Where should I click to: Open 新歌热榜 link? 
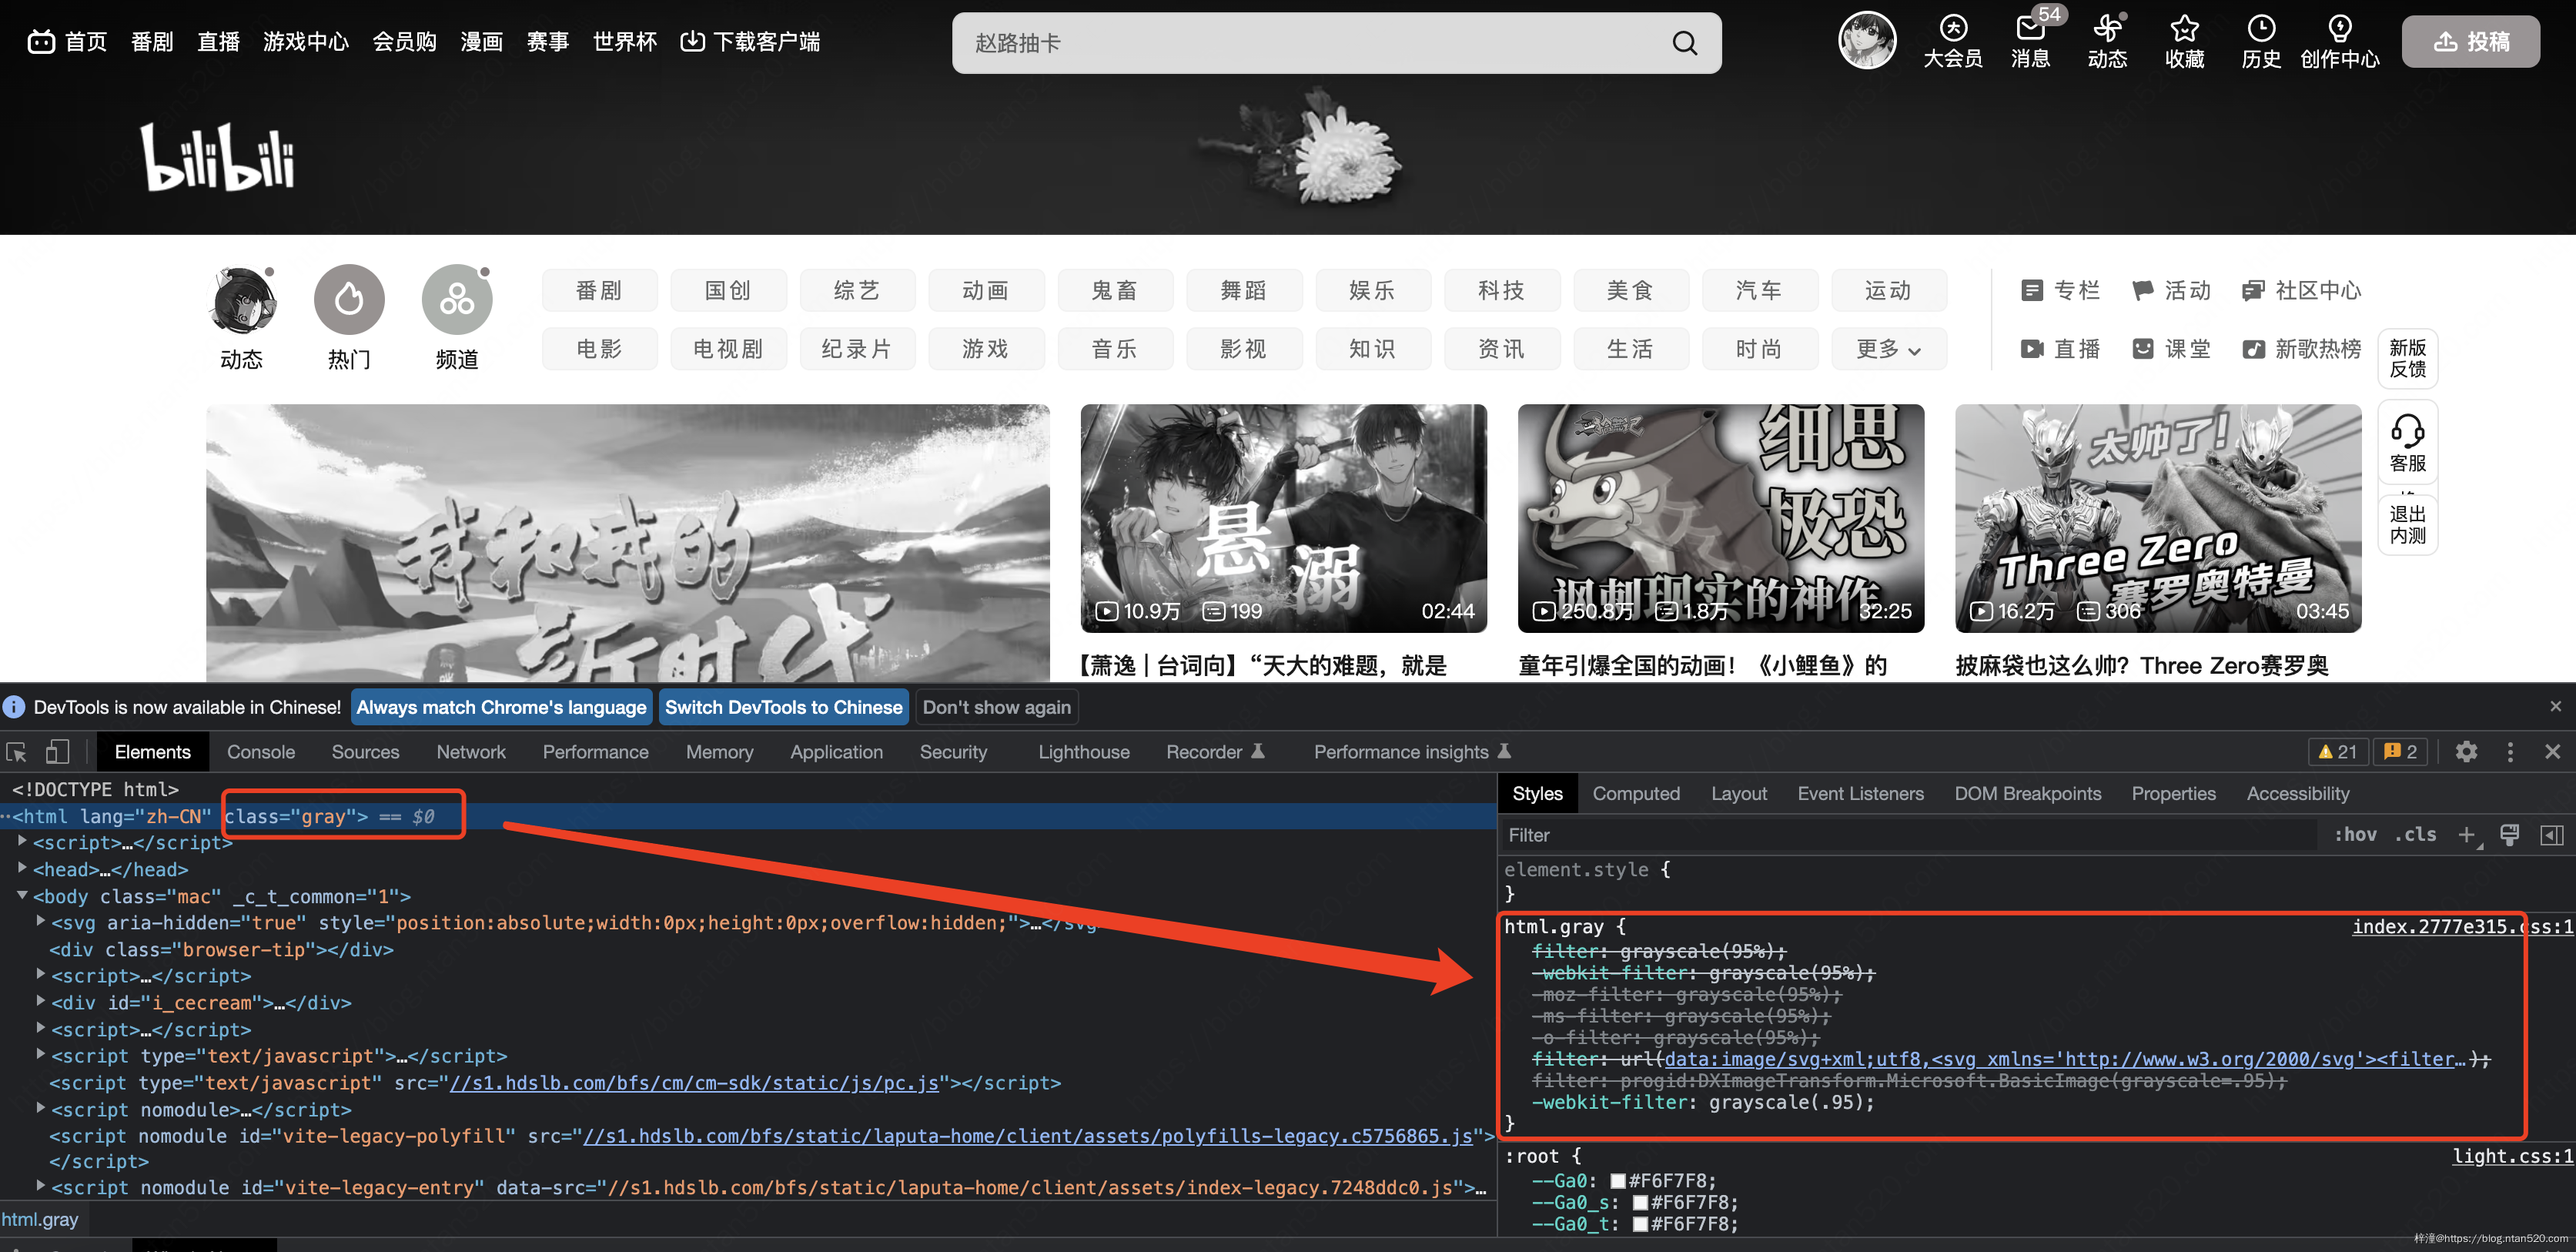click(x=2301, y=349)
